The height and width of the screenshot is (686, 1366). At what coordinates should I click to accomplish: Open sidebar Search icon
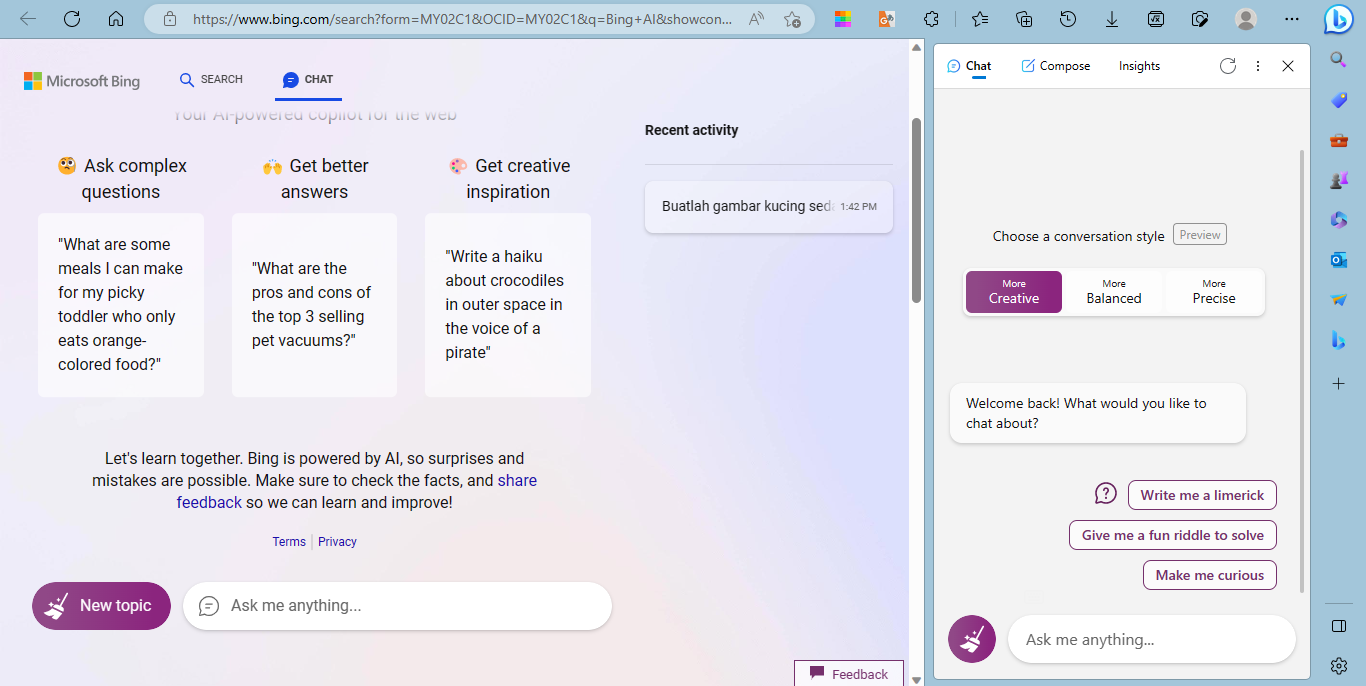point(1339,59)
